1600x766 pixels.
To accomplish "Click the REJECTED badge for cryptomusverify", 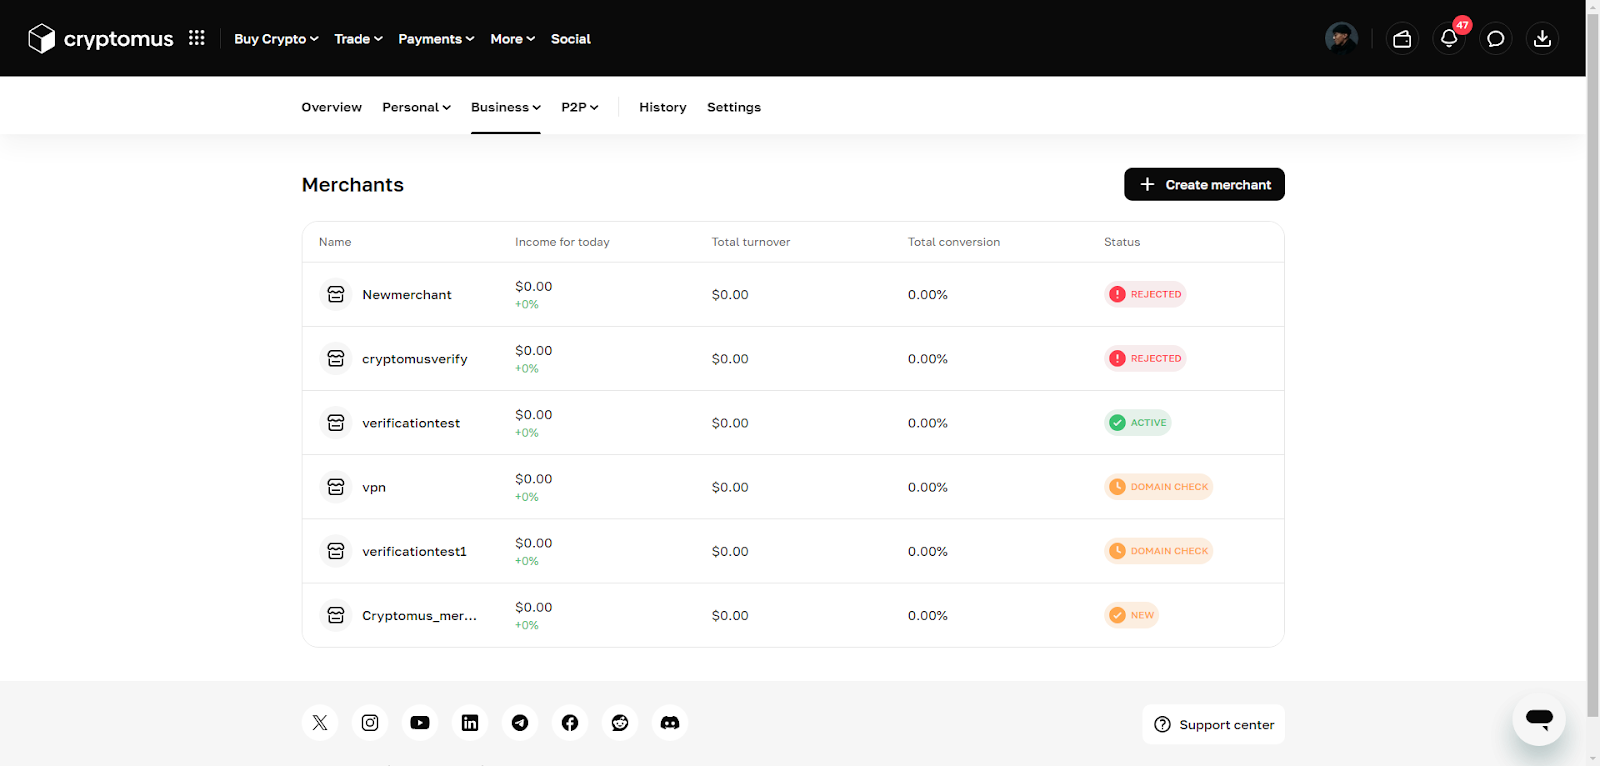I will [x=1145, y=358].
